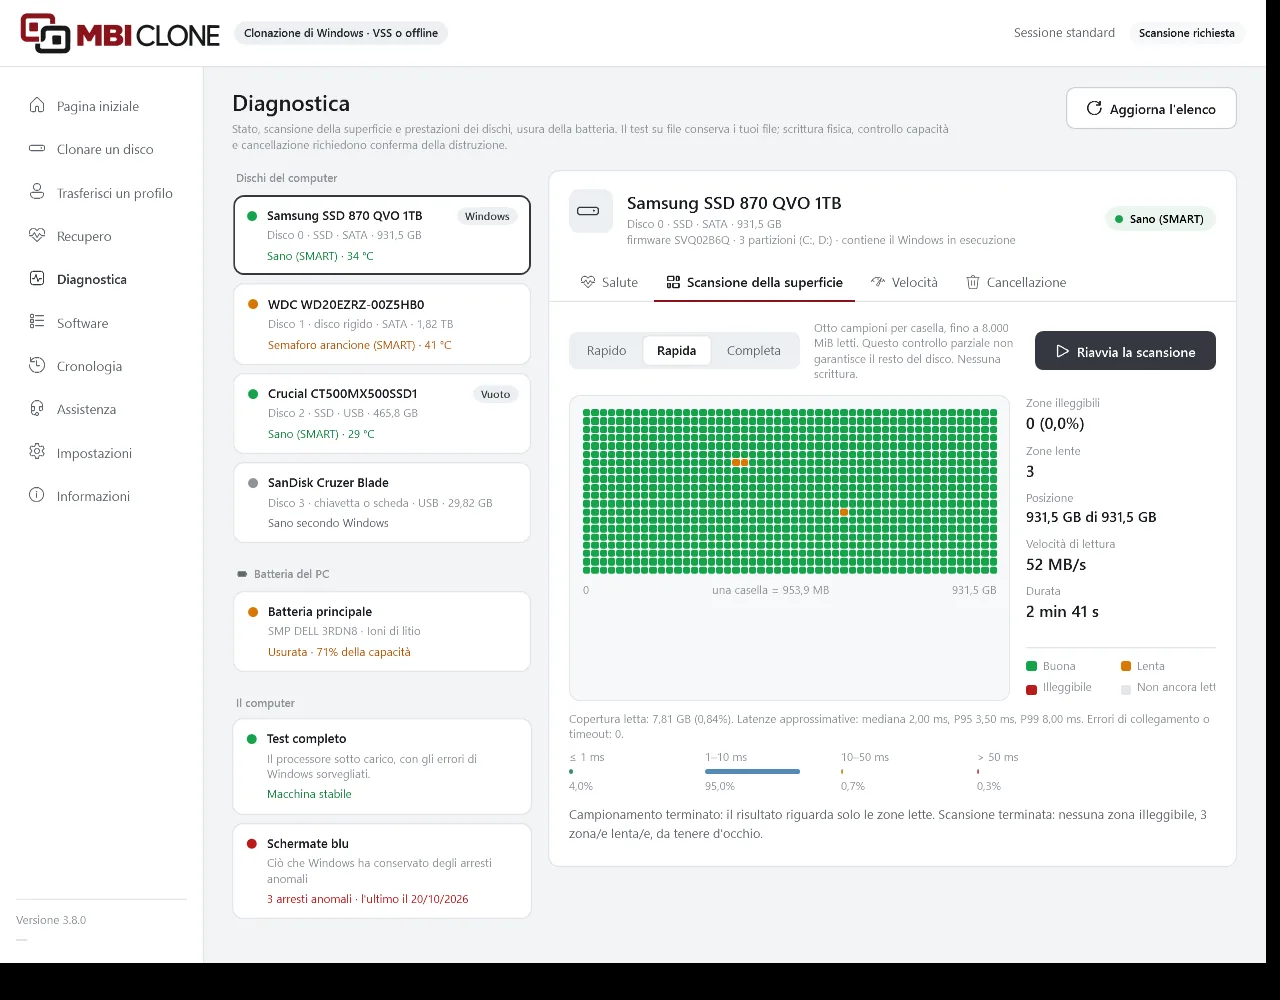
Task: Open the Salute tab
Action: tap(609, 282)
